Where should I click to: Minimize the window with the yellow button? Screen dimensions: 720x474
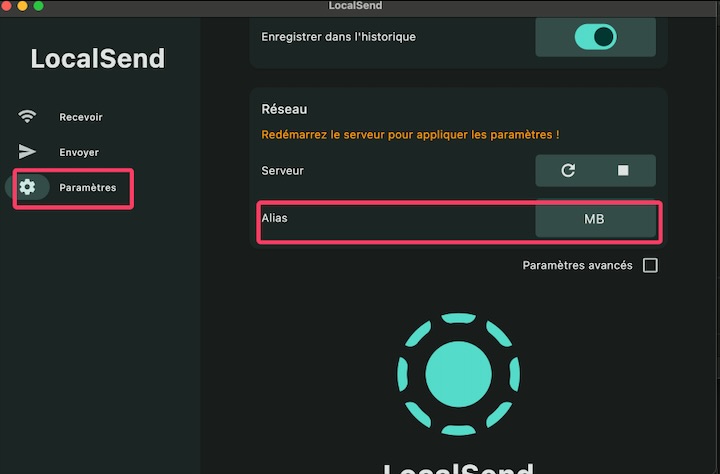(23, 6)
